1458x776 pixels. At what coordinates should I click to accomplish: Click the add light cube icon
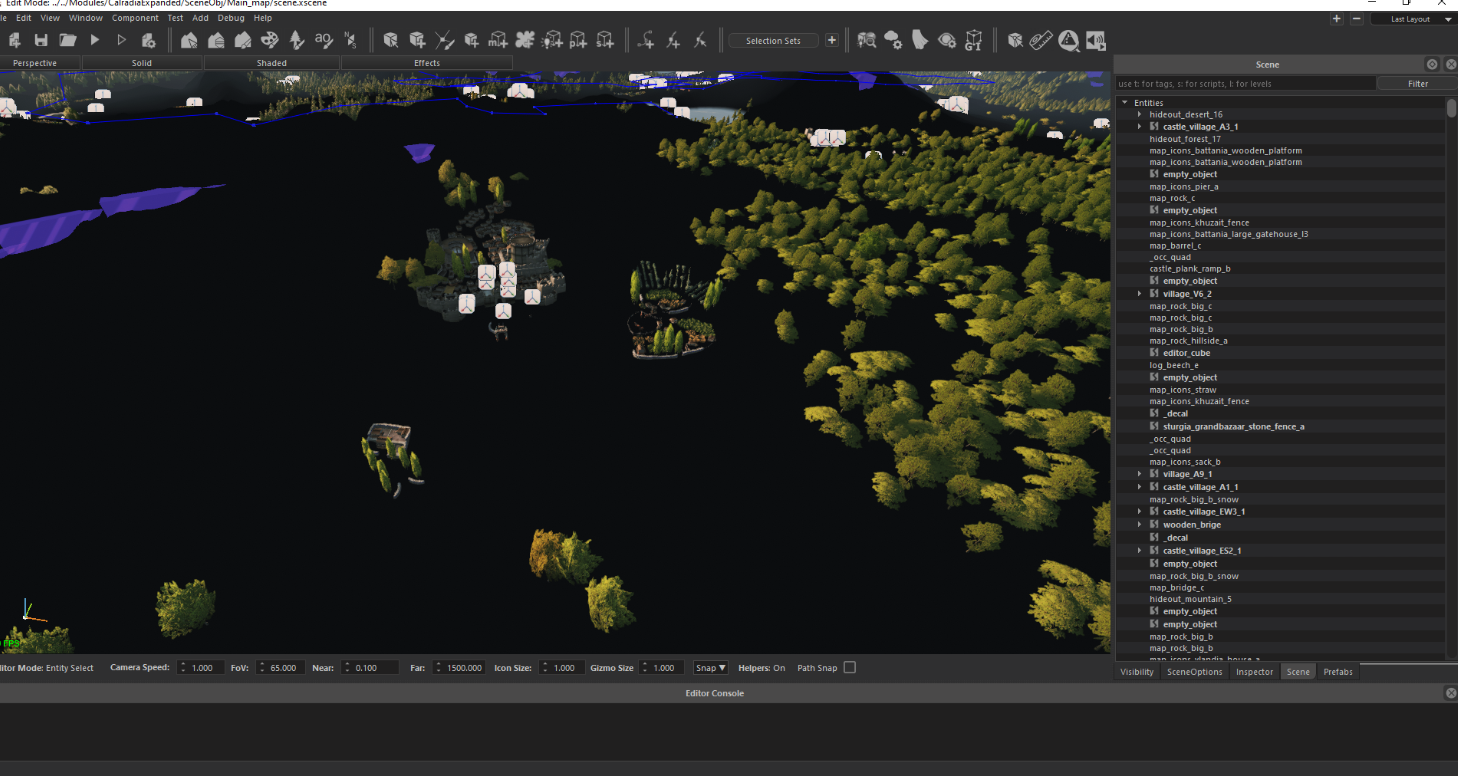point(552,40)
